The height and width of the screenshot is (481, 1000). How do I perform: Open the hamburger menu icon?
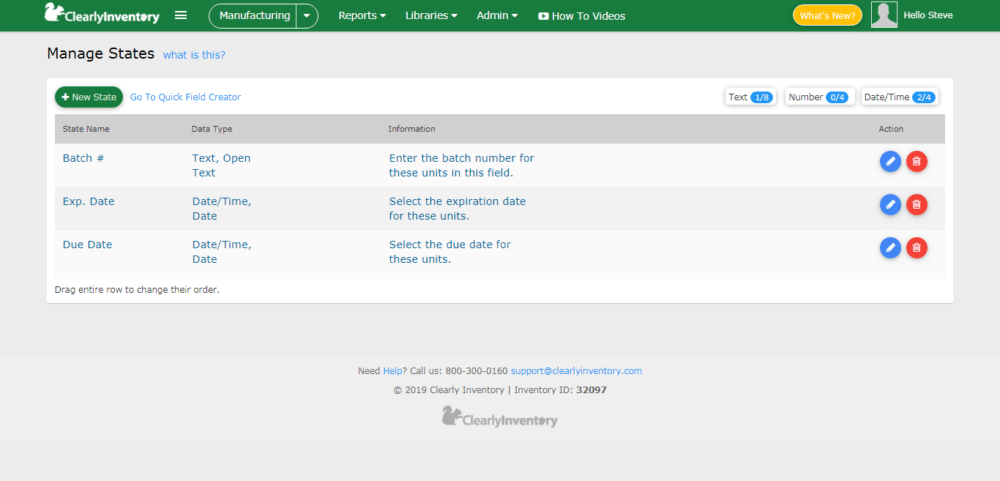coord(181,15)
